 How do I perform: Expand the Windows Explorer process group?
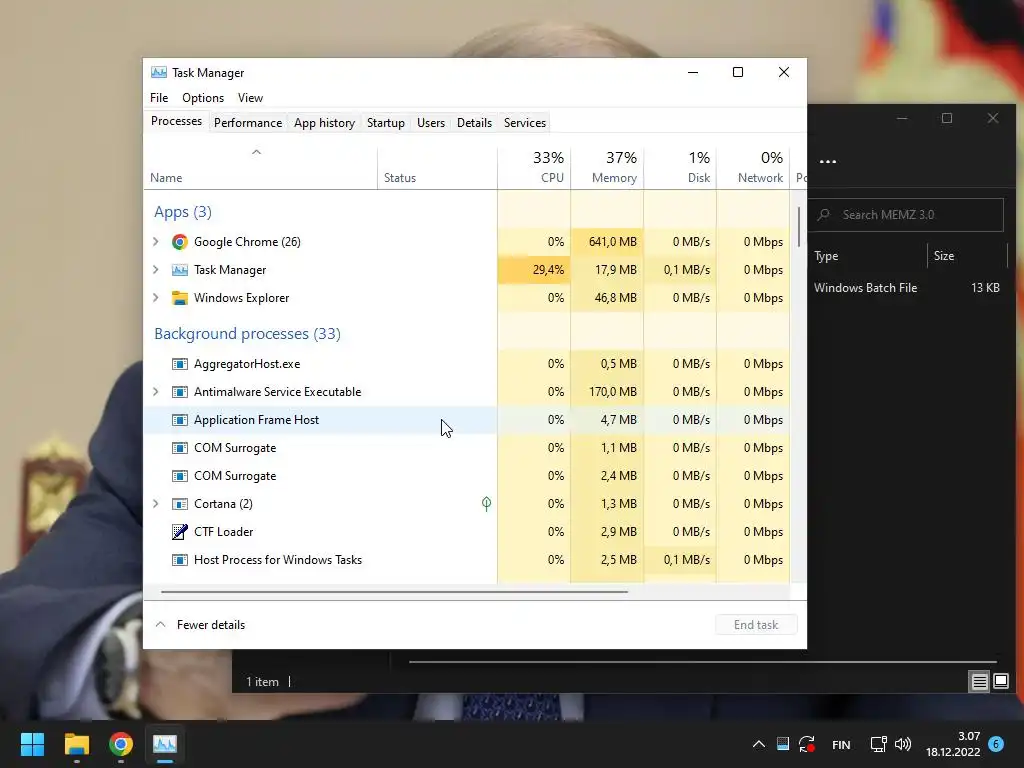point(155,298)
